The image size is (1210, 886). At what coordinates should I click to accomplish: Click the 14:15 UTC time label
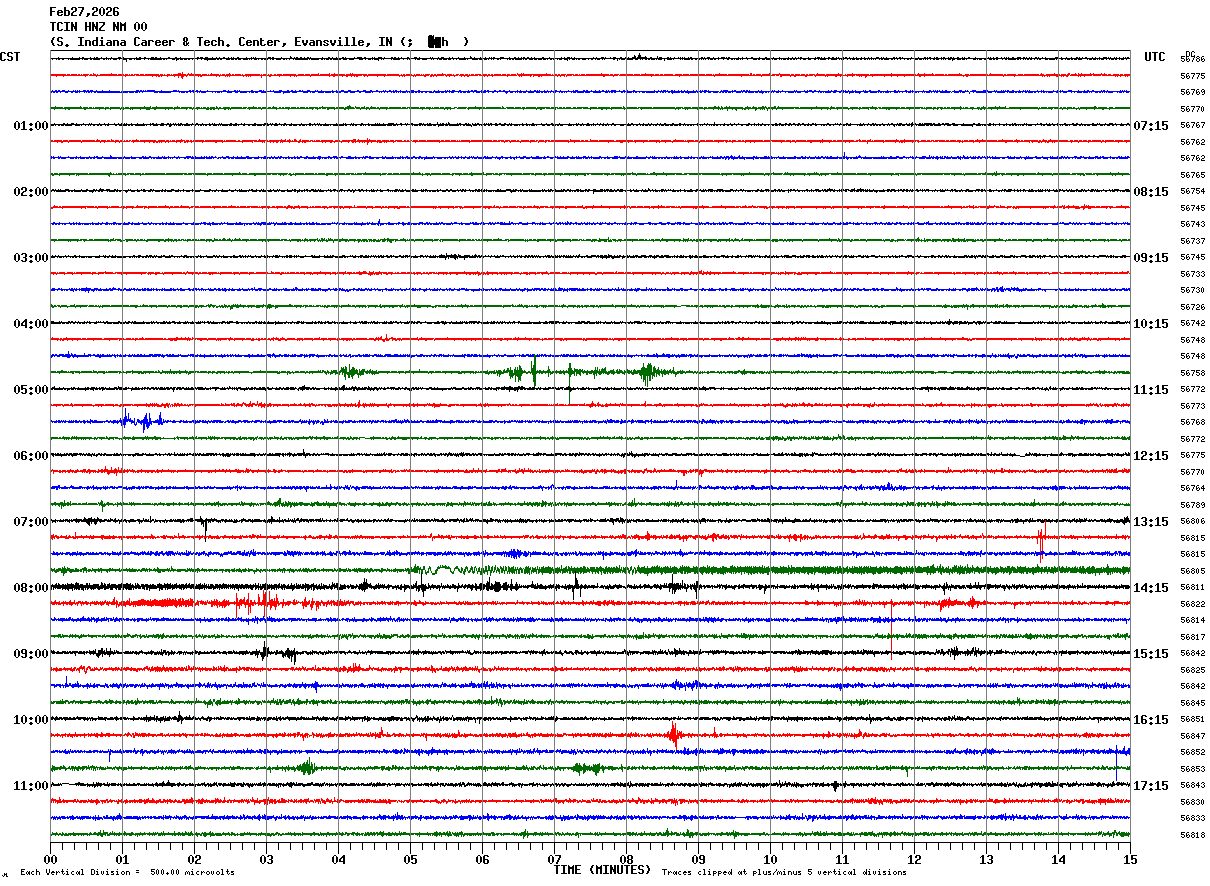pos(1151,588)
